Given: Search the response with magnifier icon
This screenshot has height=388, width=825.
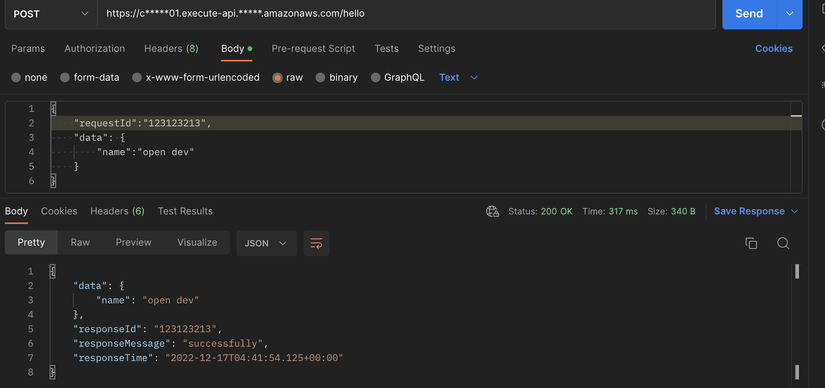Looking at the screenshot, I should [783, 243].
